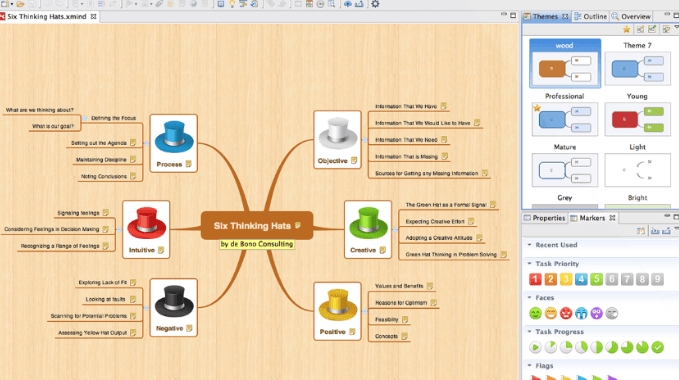The width and height of the screenshot is (679, 380).
Task: Pick the orange laughing face marker
Action: (550, 313)
